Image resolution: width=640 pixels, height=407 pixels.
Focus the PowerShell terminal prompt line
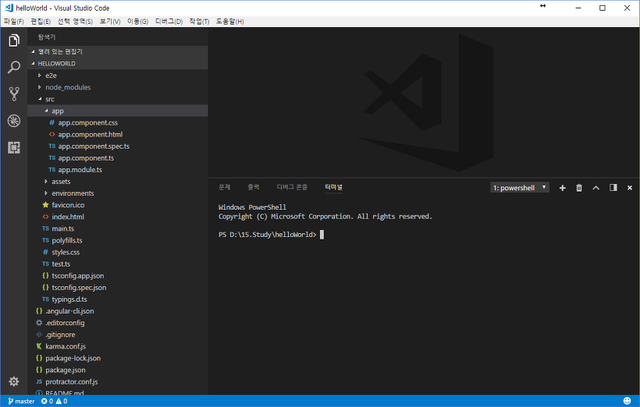click(271, 235)
